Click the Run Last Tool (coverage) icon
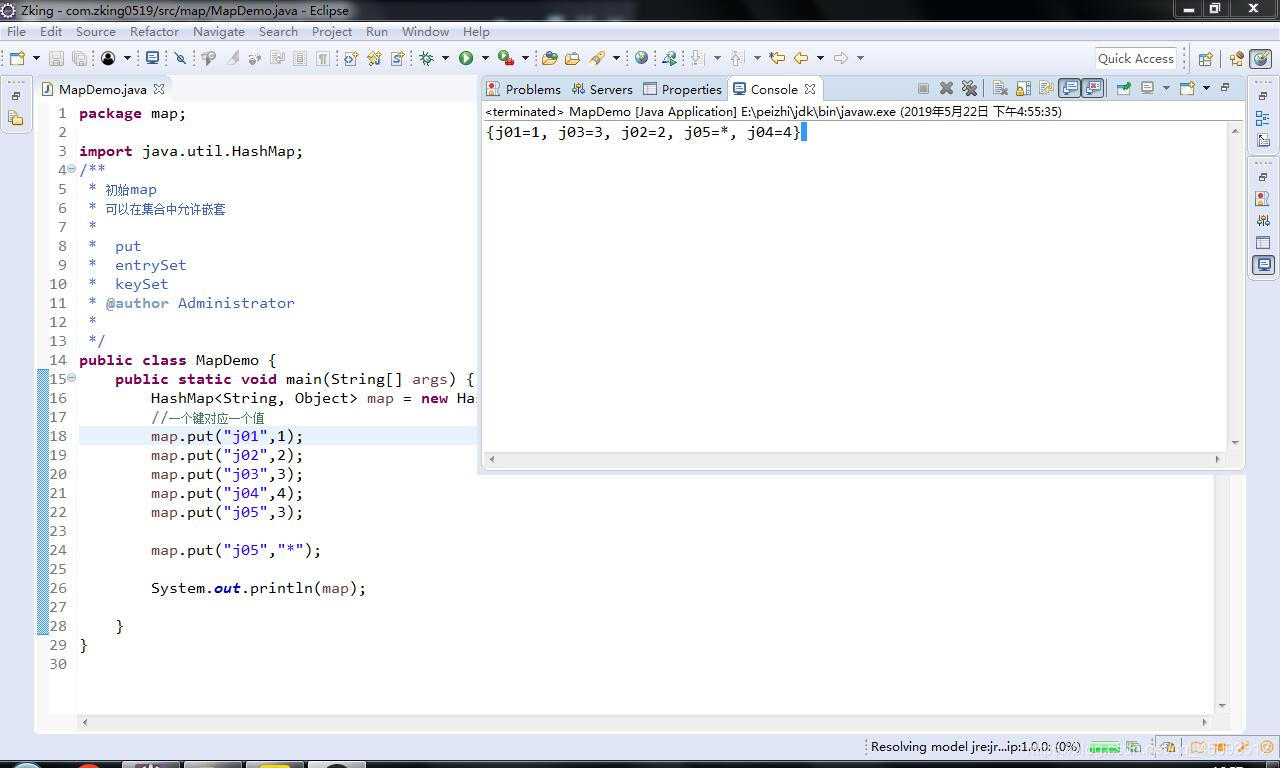 click(506, 58)
